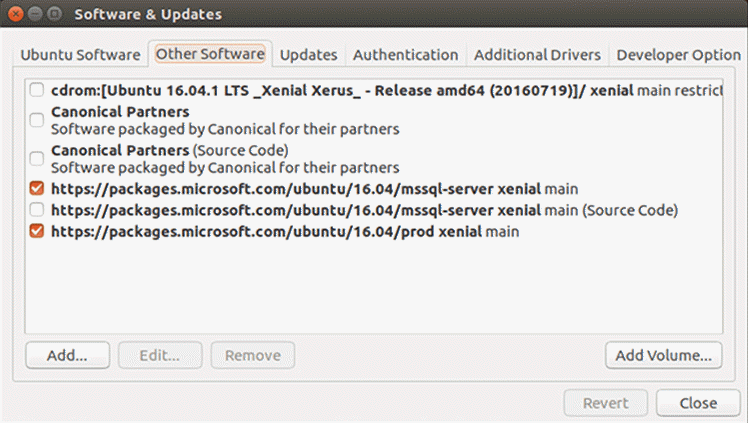Click the Add... button

pyautogui.click(x=67, y=355)
